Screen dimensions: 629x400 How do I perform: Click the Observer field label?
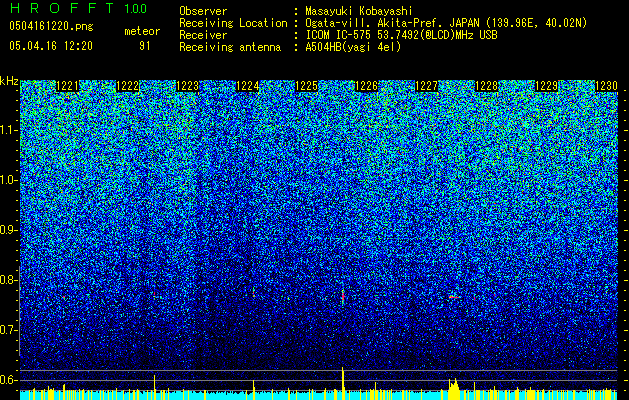tap(203, 11)
